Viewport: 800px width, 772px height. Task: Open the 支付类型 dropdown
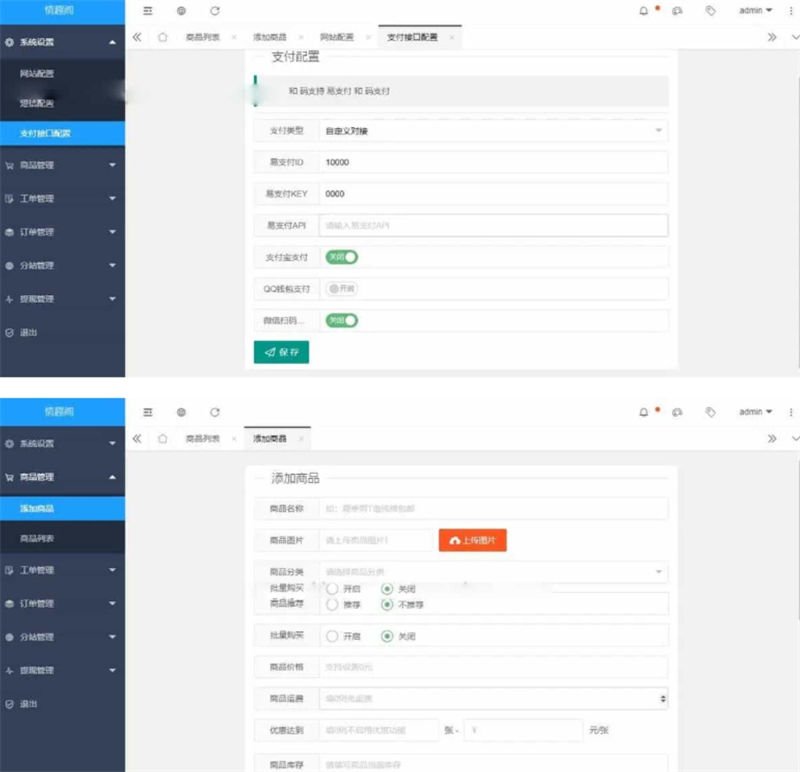coord(493,131)
